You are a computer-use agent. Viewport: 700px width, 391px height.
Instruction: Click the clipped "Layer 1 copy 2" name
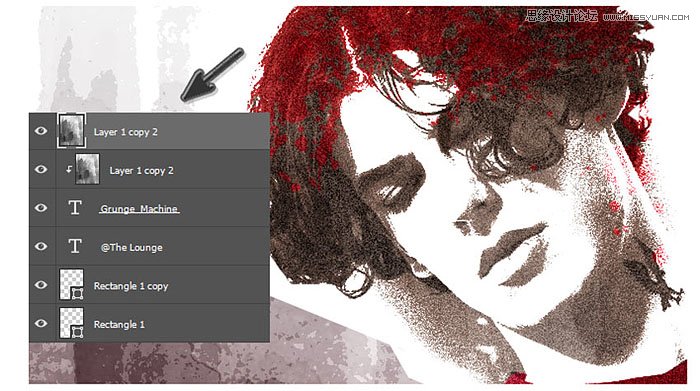point(142,171)
